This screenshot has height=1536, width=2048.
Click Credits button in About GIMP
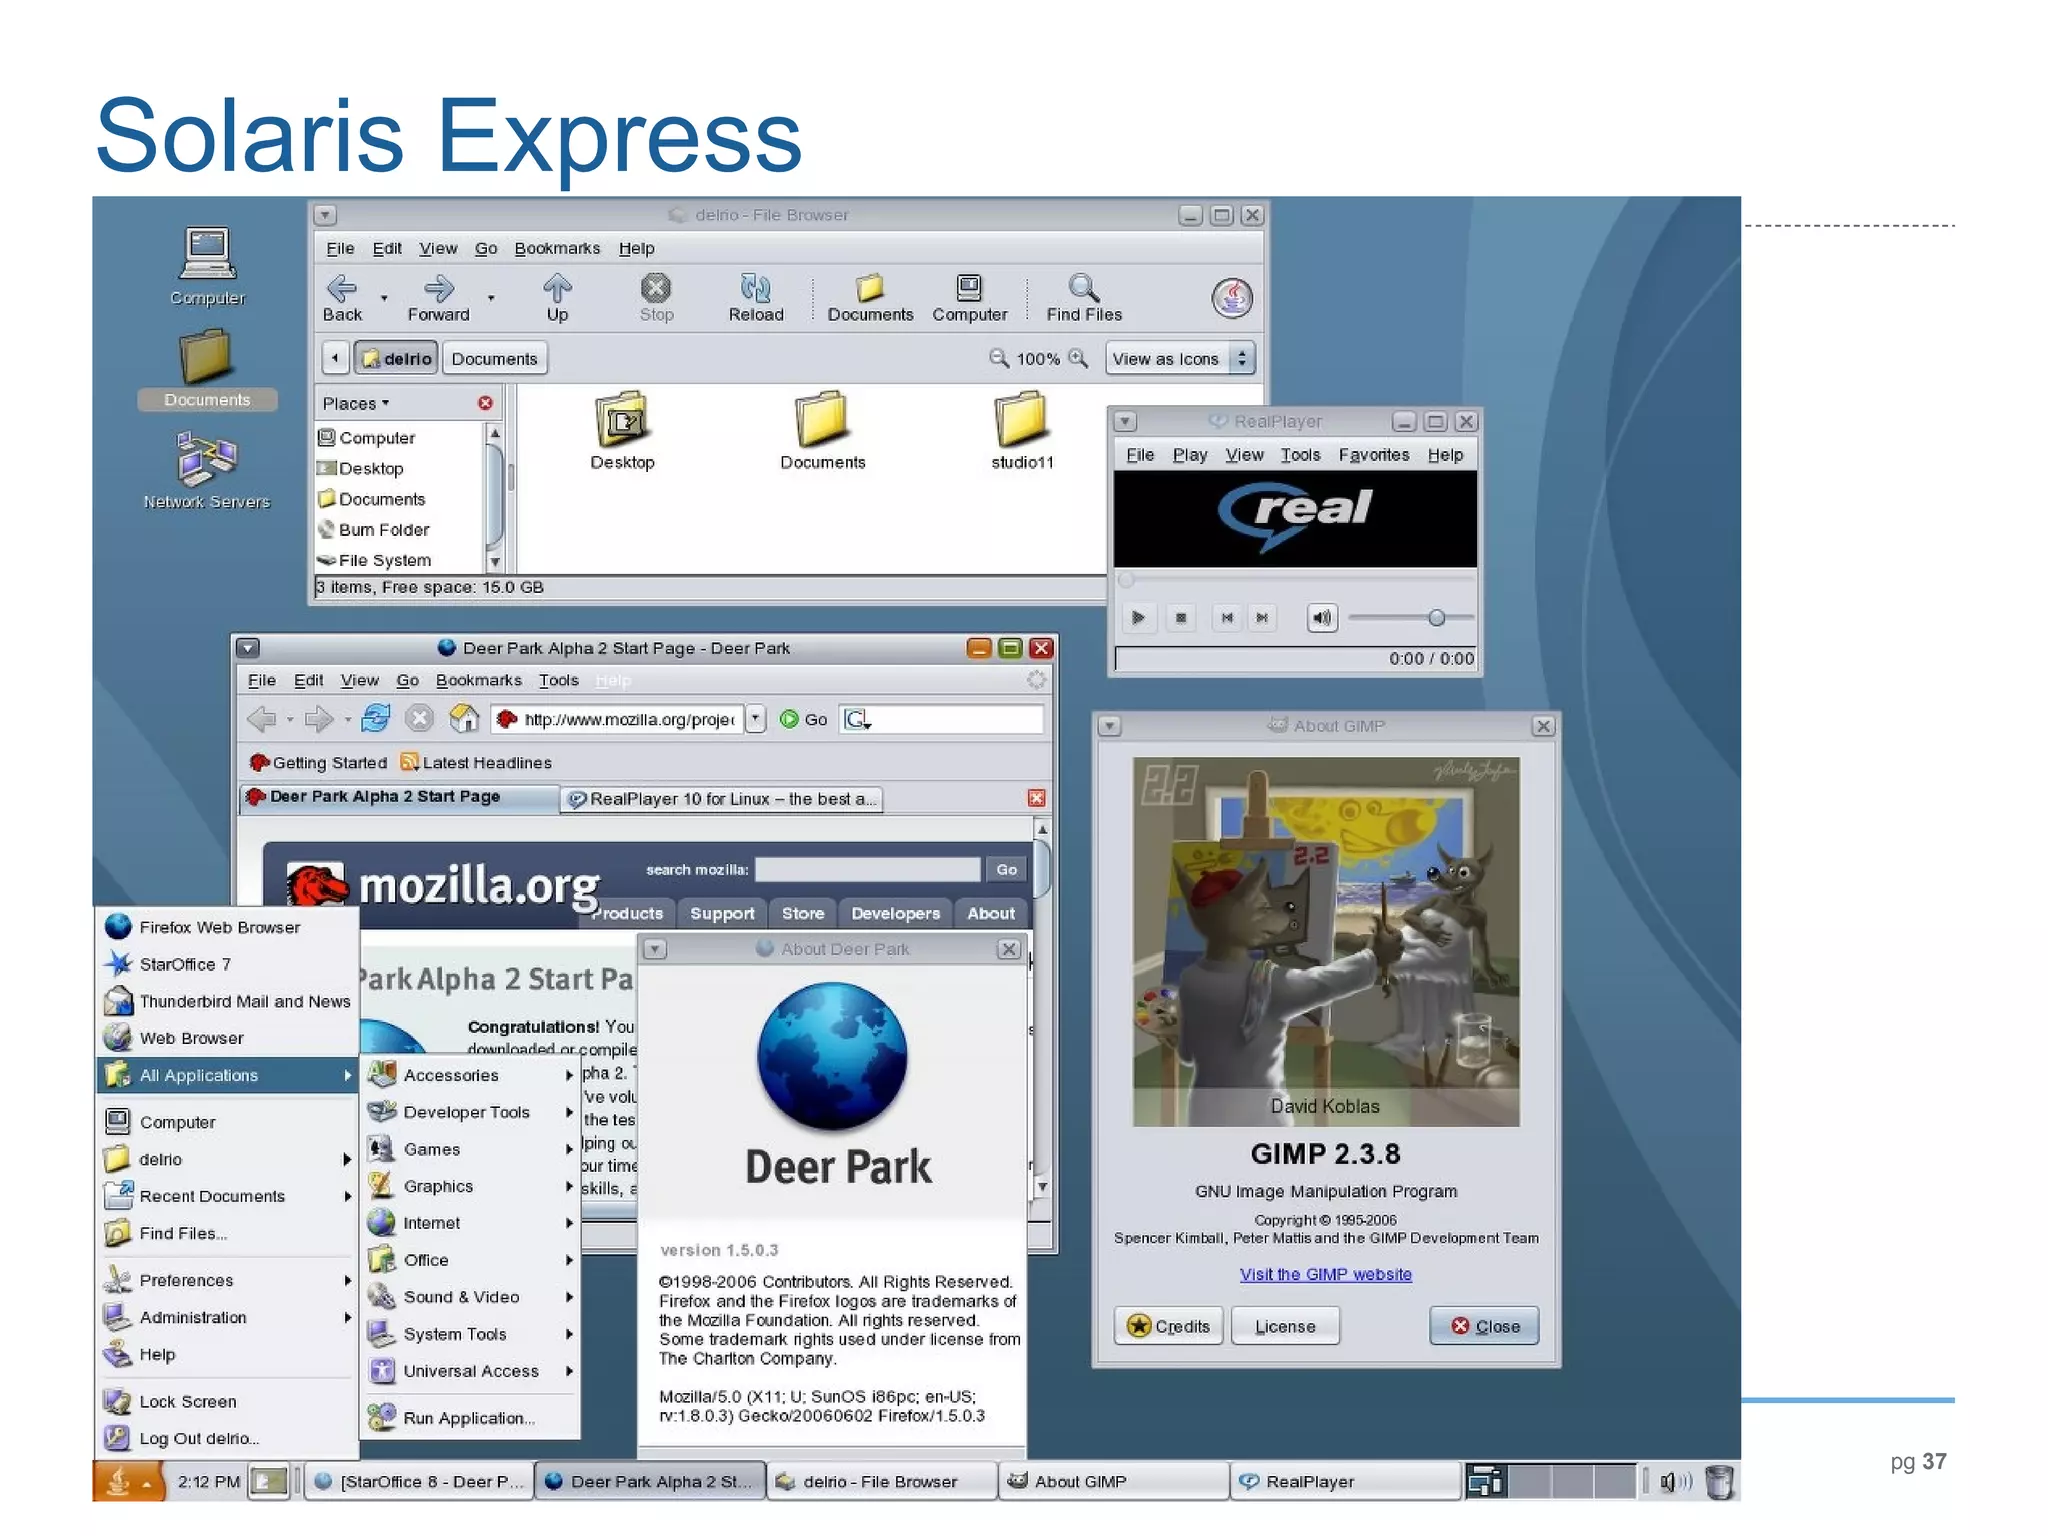[x=1168, y=1326]
